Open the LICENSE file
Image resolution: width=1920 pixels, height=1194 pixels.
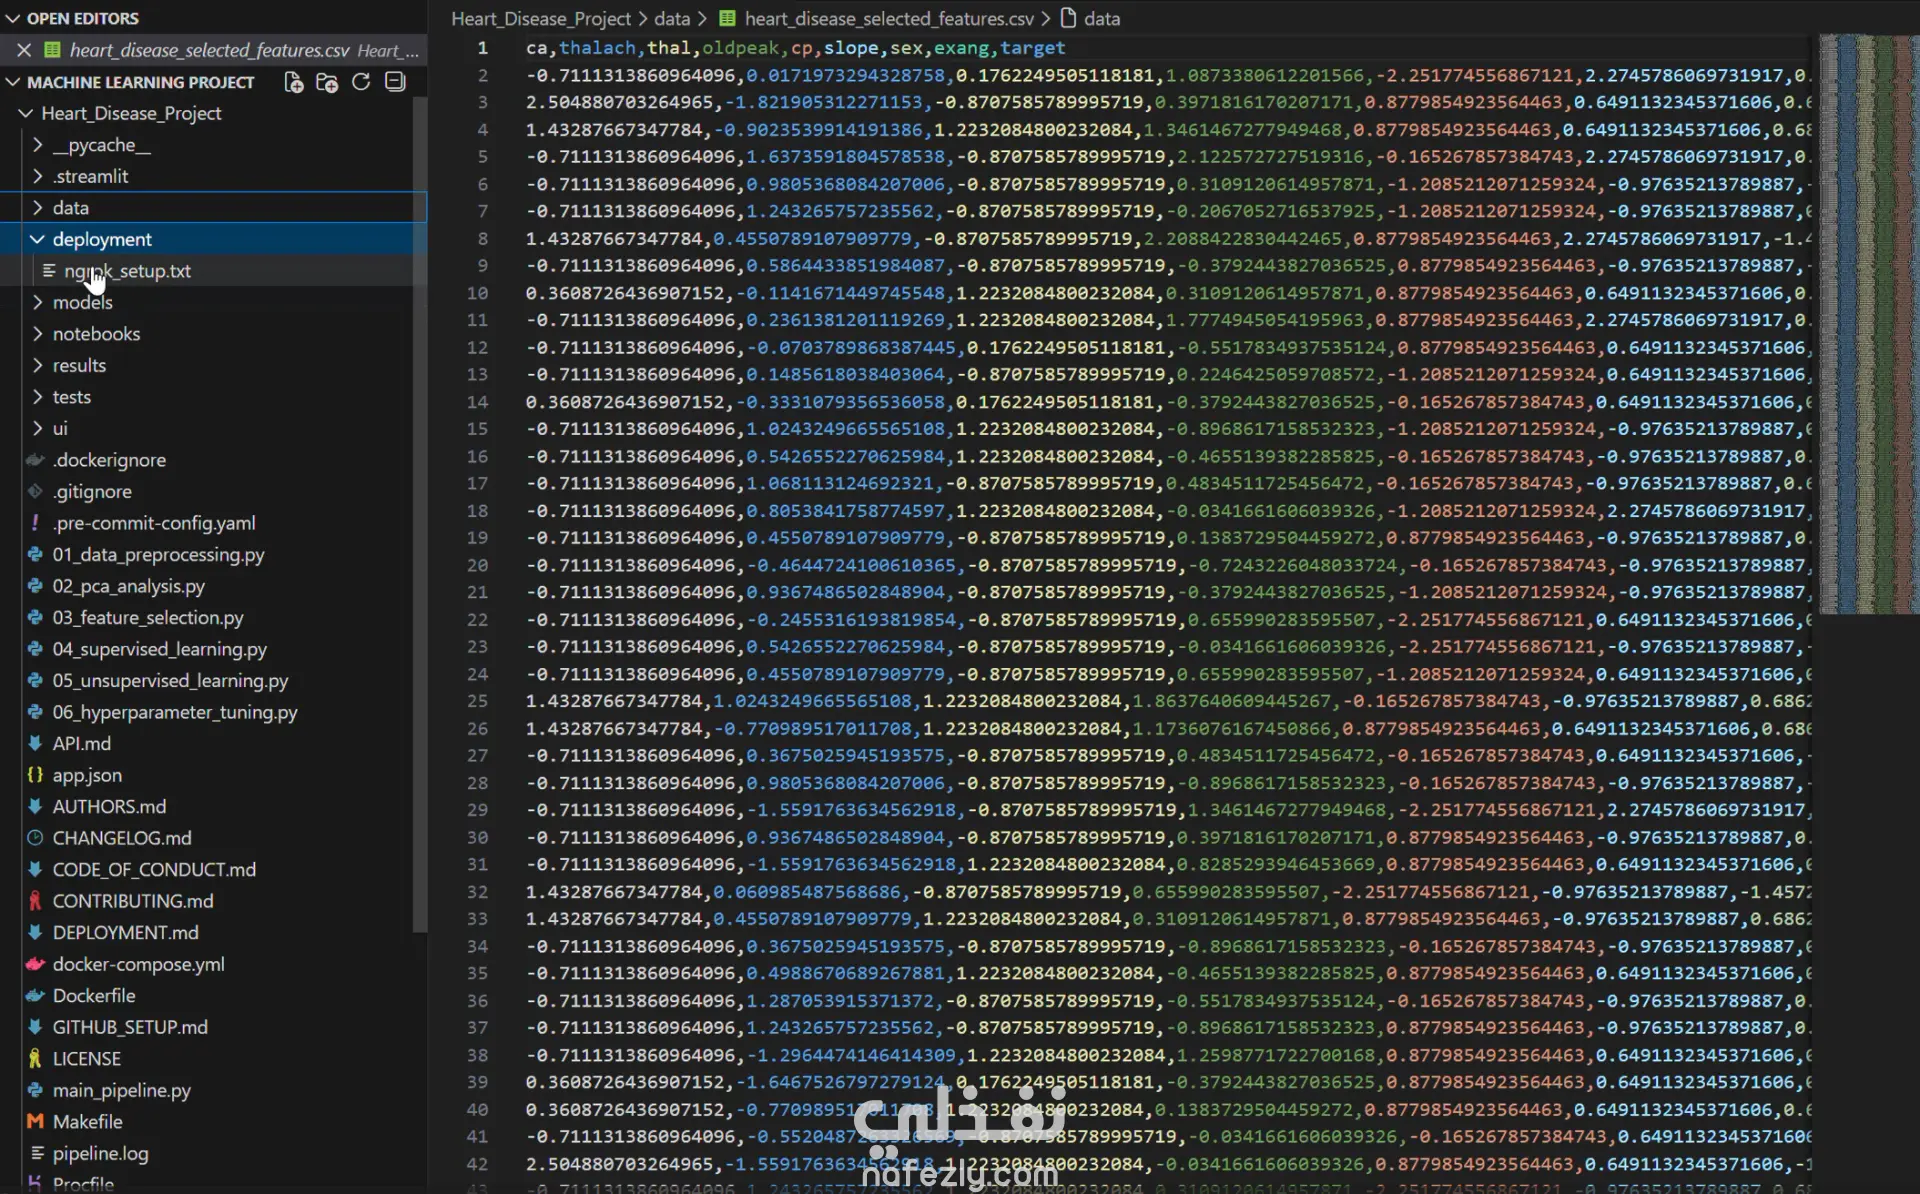pos(86,1058)
